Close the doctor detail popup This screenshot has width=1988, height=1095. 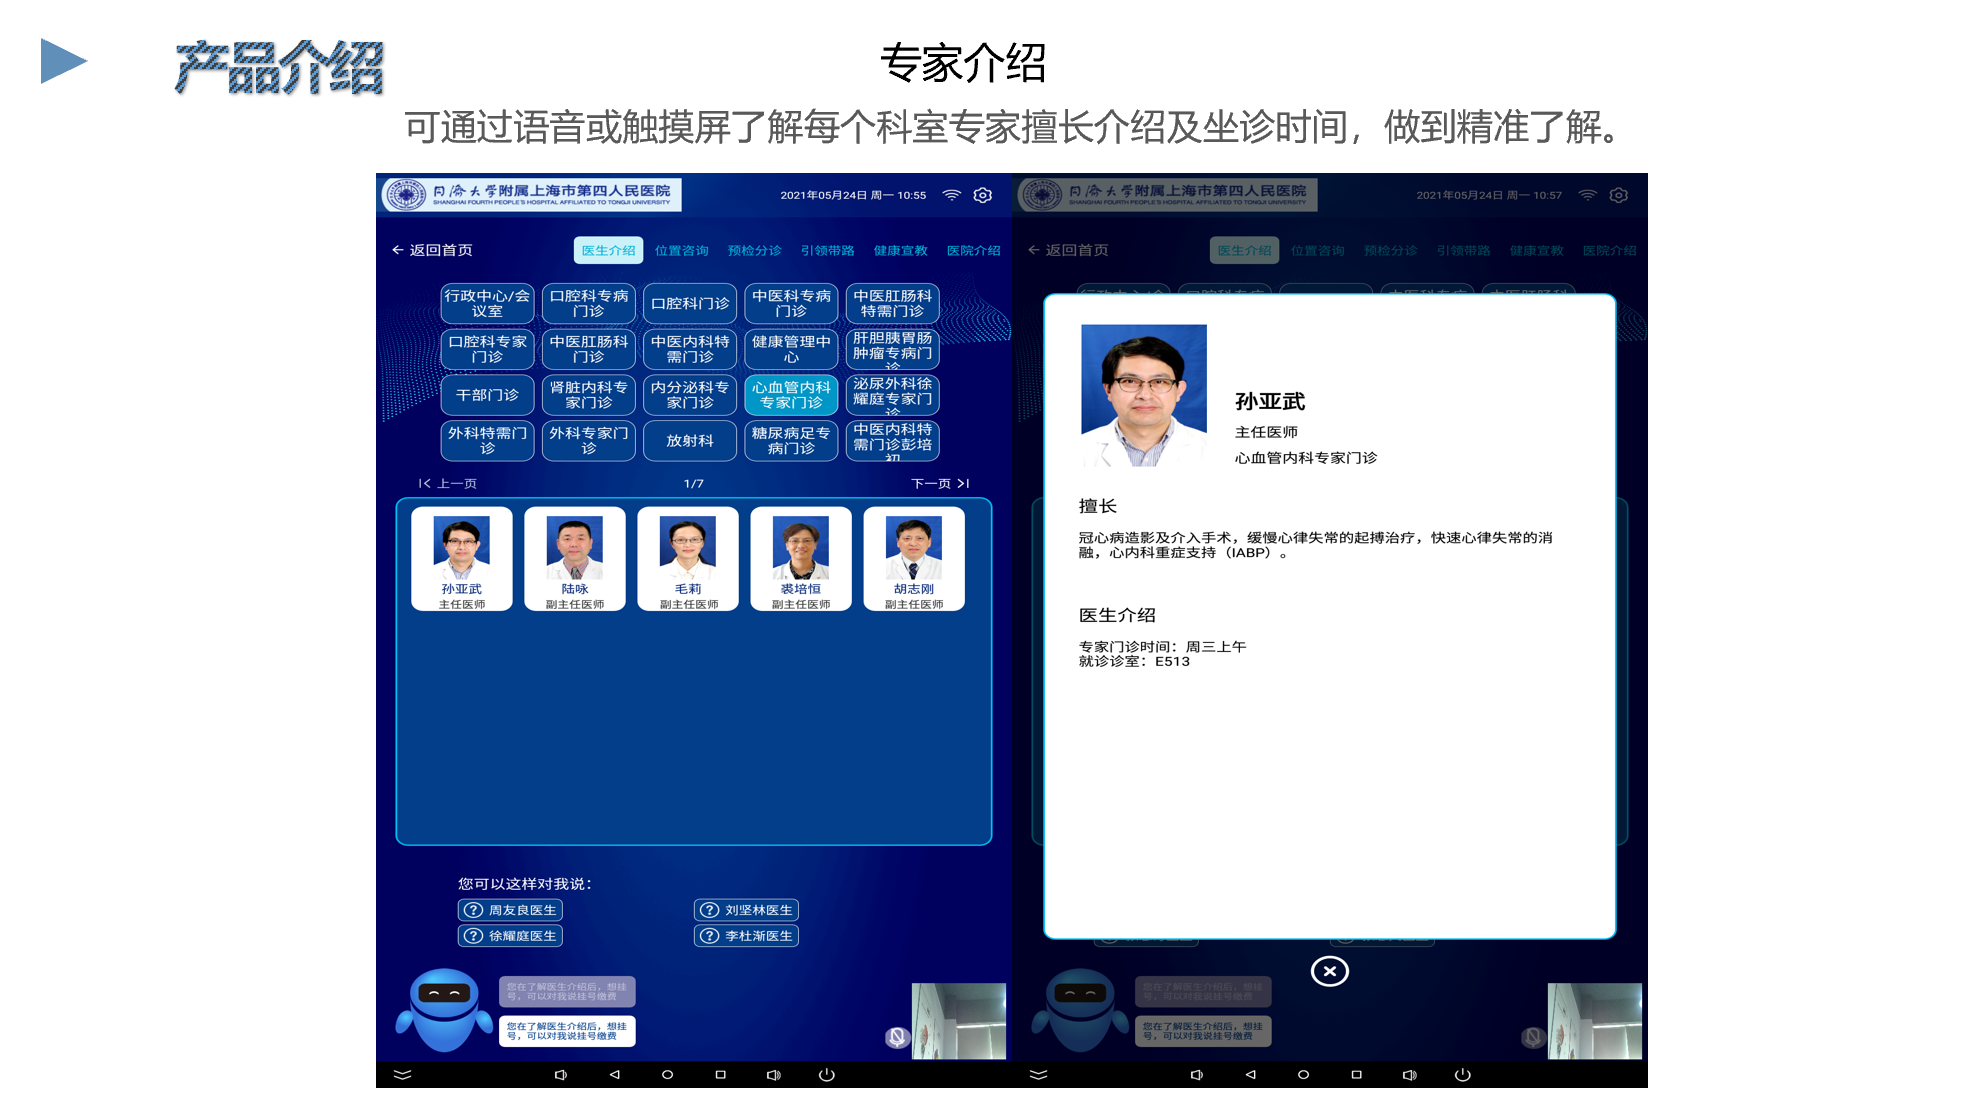1329,970
